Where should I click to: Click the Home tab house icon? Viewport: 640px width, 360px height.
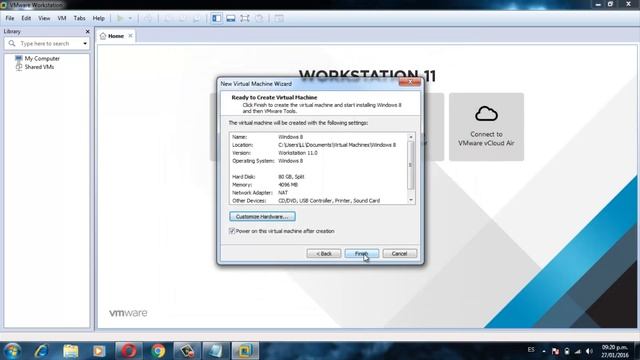point(103,36)
